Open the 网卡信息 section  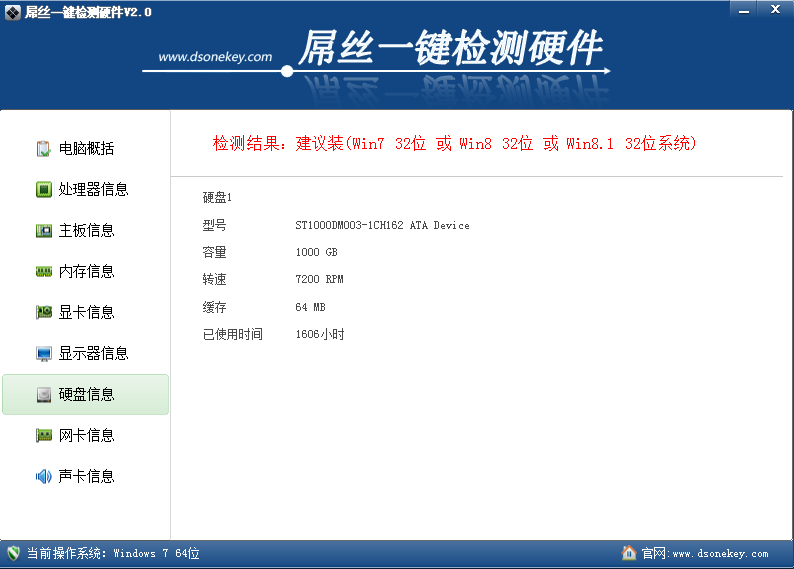(x=86, y=436)
